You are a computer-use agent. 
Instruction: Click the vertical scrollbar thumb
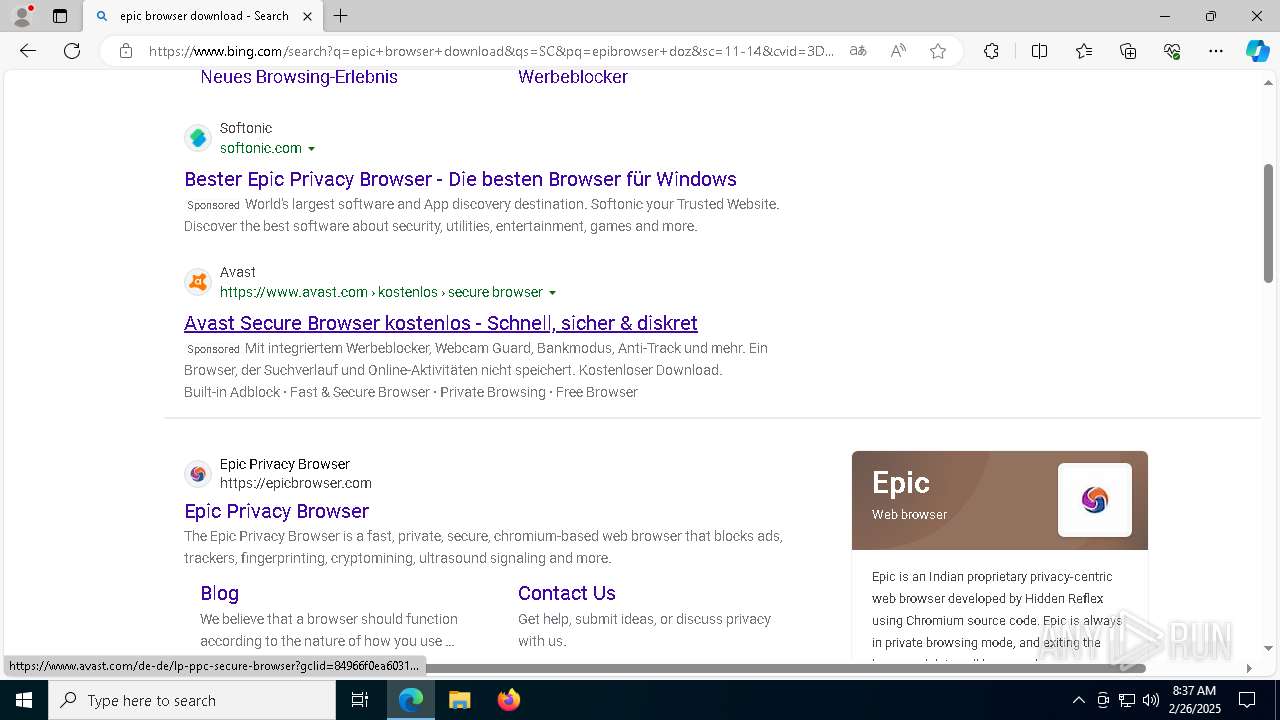[1268, 222]
